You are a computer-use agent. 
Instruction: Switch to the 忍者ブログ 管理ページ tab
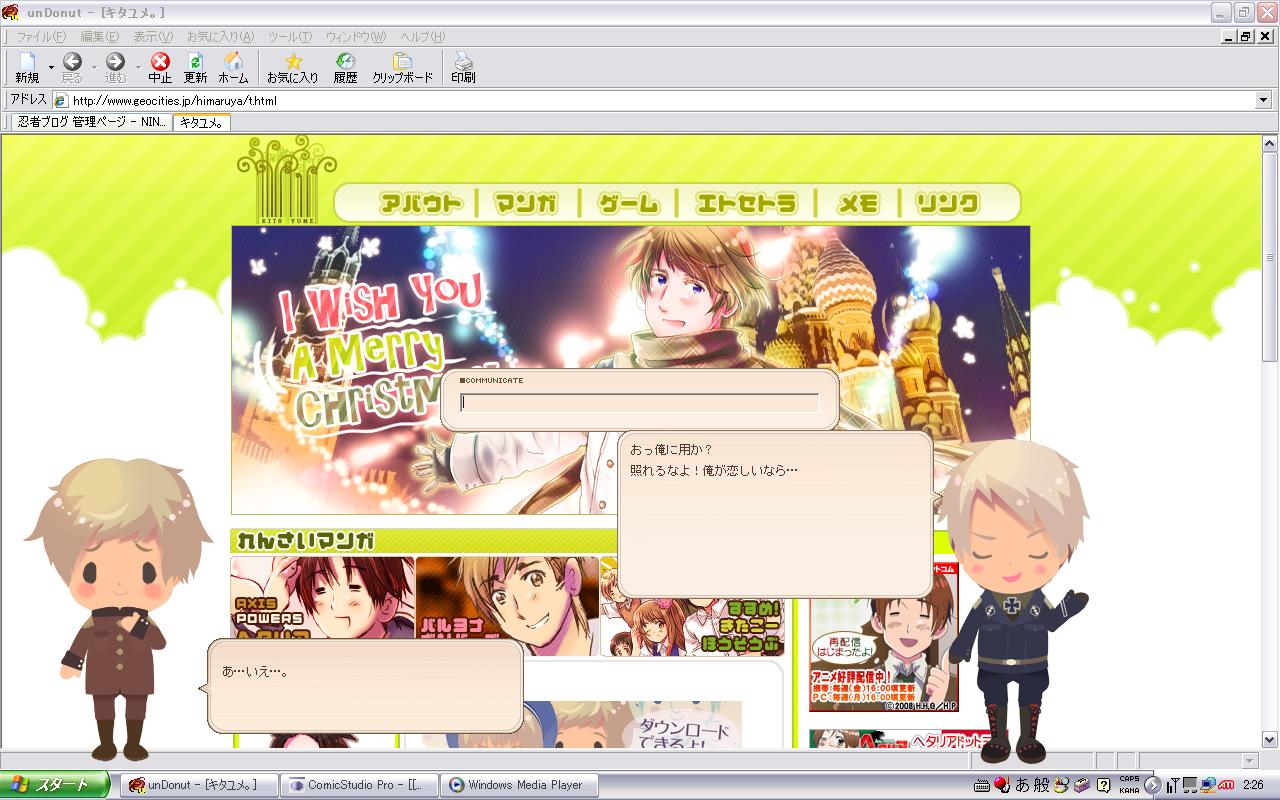tap(92, 122)
